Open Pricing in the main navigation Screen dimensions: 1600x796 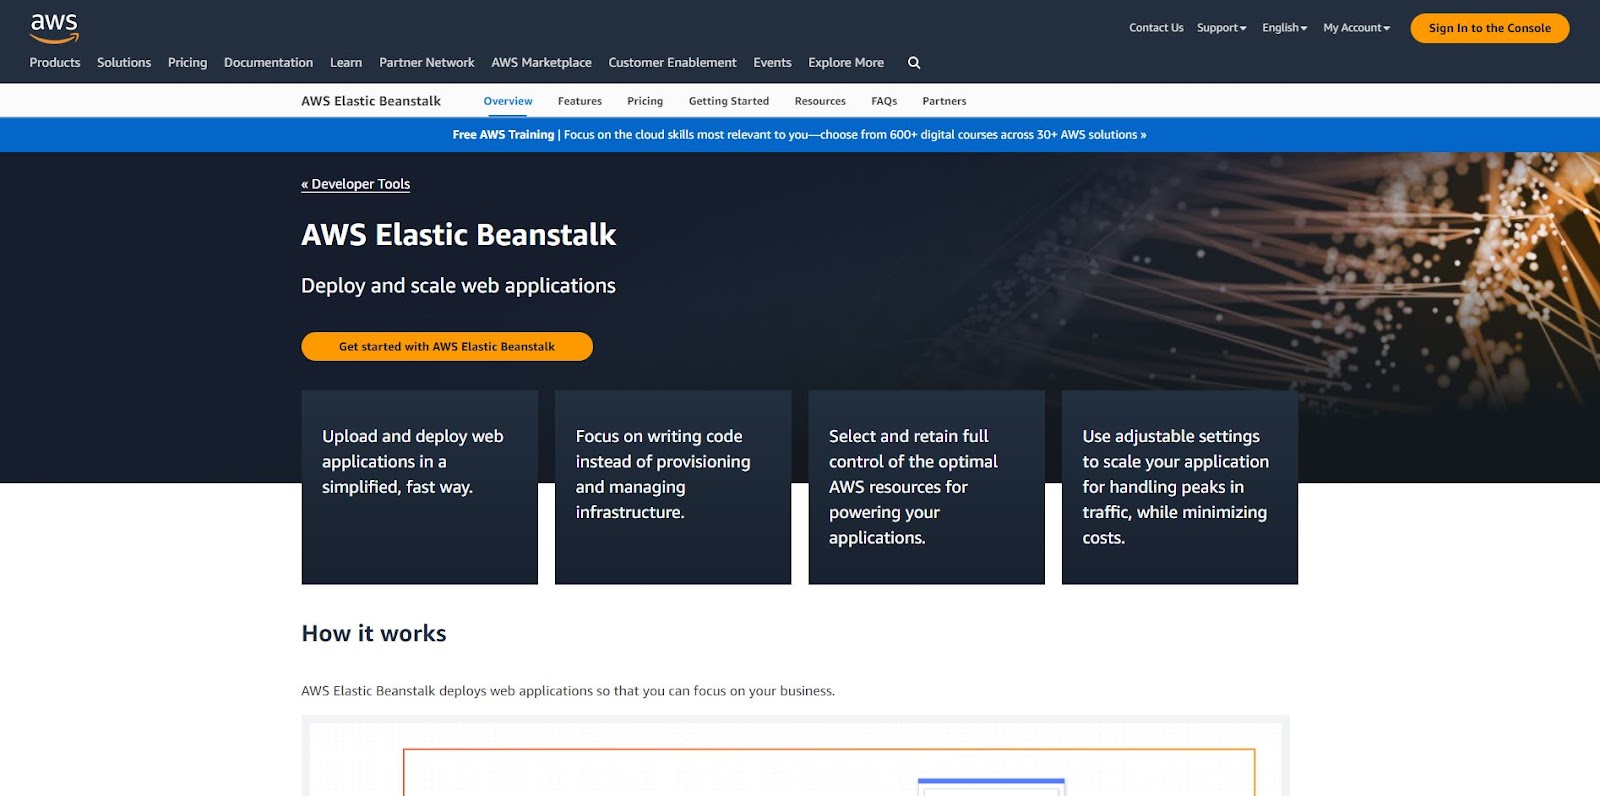click(x=187, y=63)
